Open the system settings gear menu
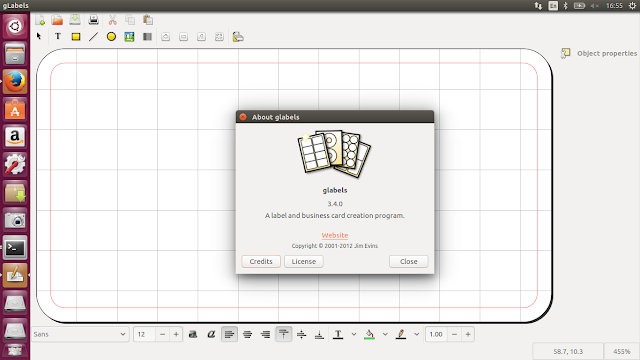 coord(632,6)
